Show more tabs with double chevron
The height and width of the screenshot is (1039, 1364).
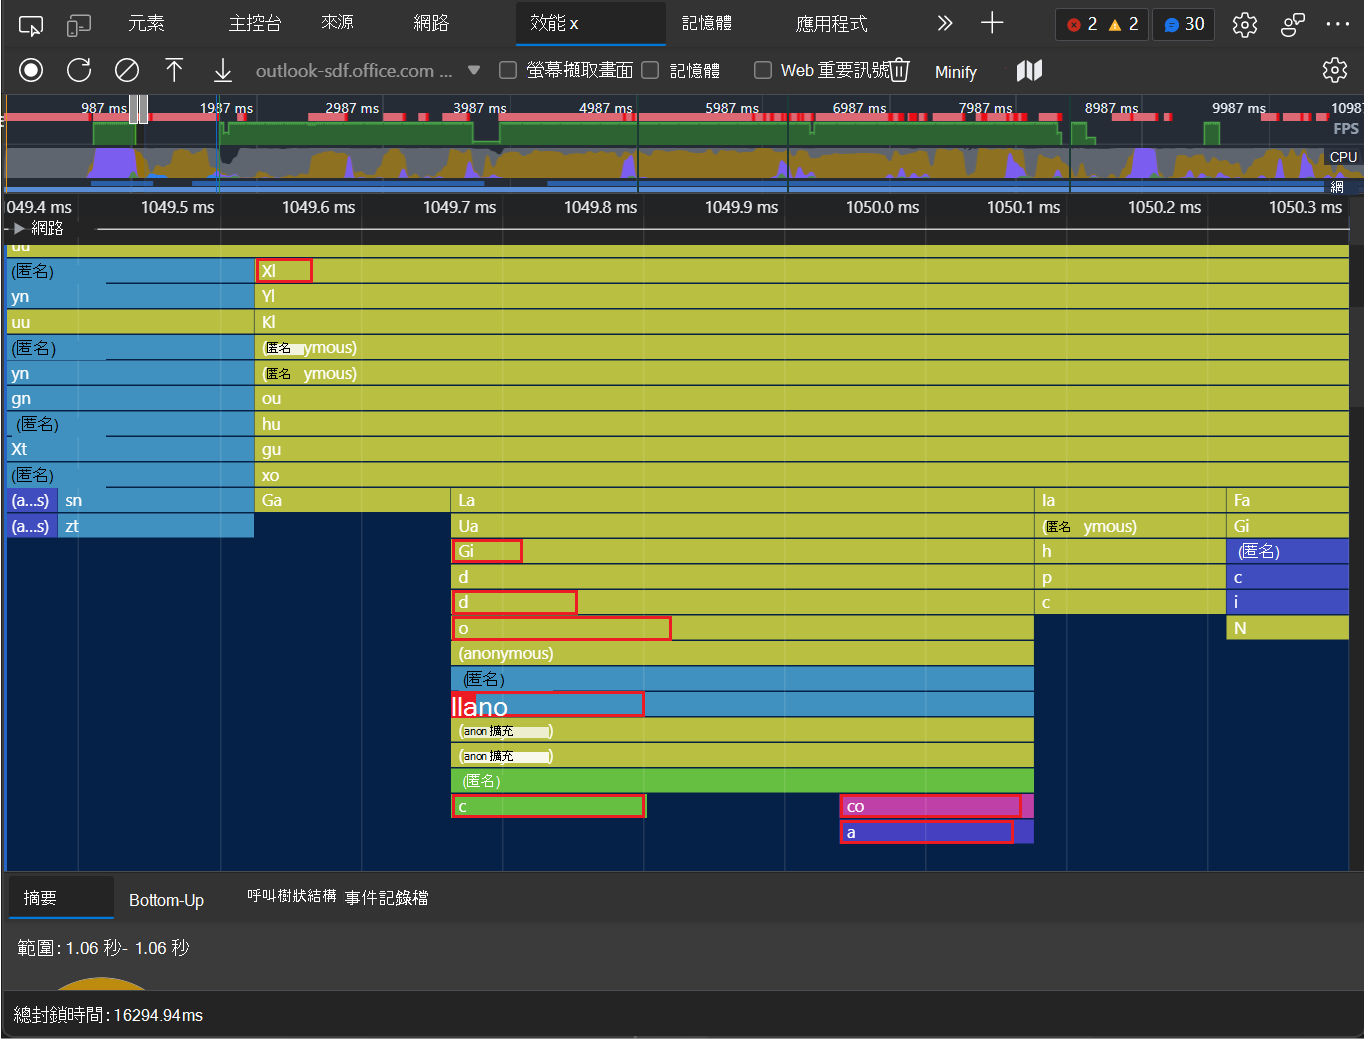(x=945, y=23)
